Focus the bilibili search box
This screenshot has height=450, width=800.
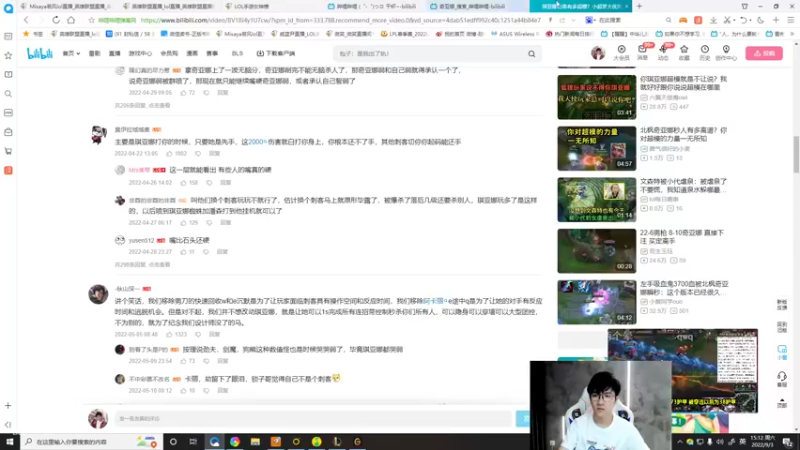[x=431, y=54]
